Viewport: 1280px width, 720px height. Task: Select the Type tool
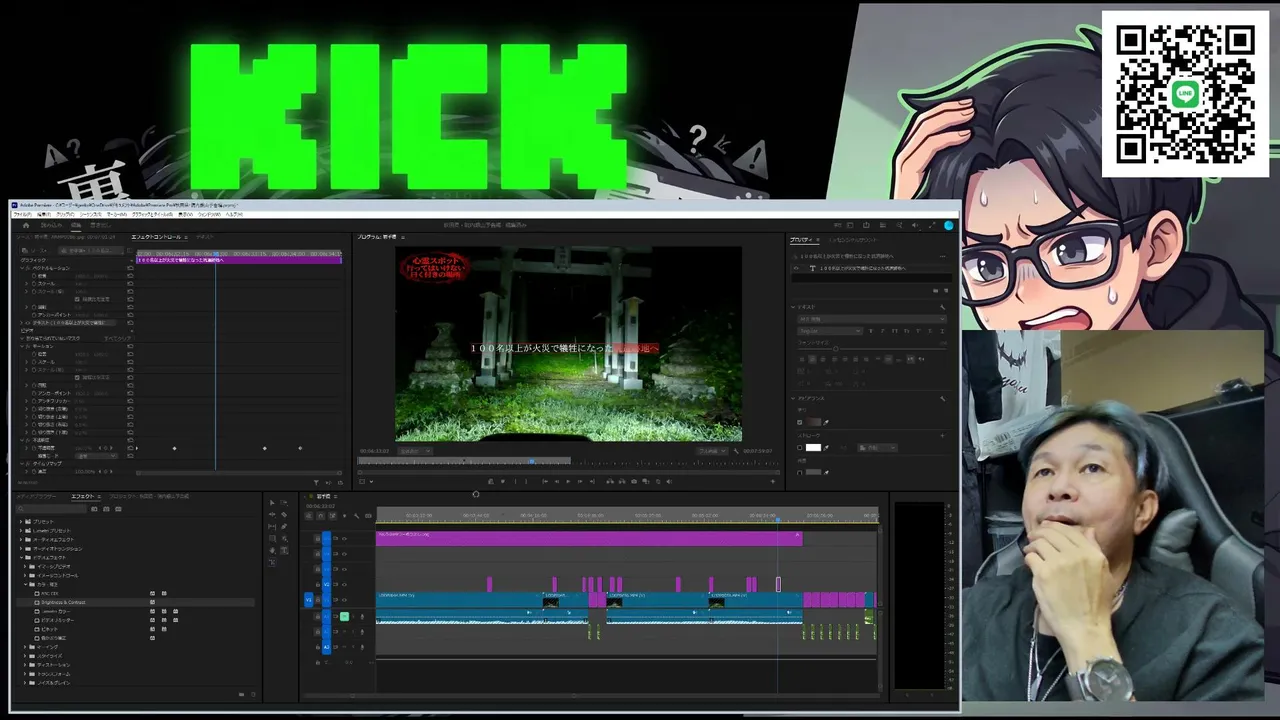click(284, 551)
